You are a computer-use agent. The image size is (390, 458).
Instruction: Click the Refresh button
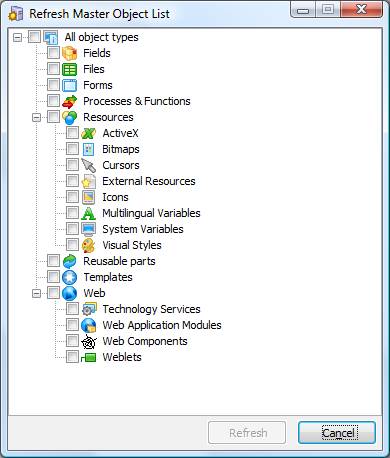(x=247, y=433)
